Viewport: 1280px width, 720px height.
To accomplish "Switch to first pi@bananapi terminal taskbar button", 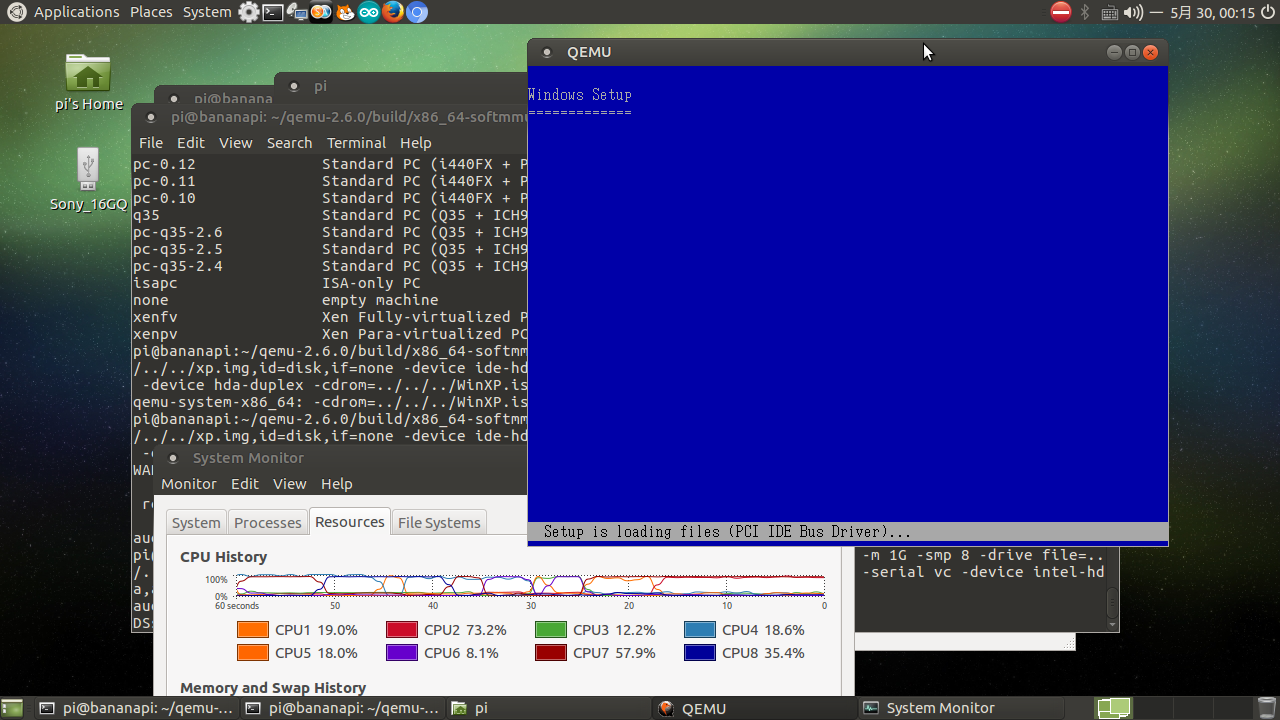I will [136, 708].
